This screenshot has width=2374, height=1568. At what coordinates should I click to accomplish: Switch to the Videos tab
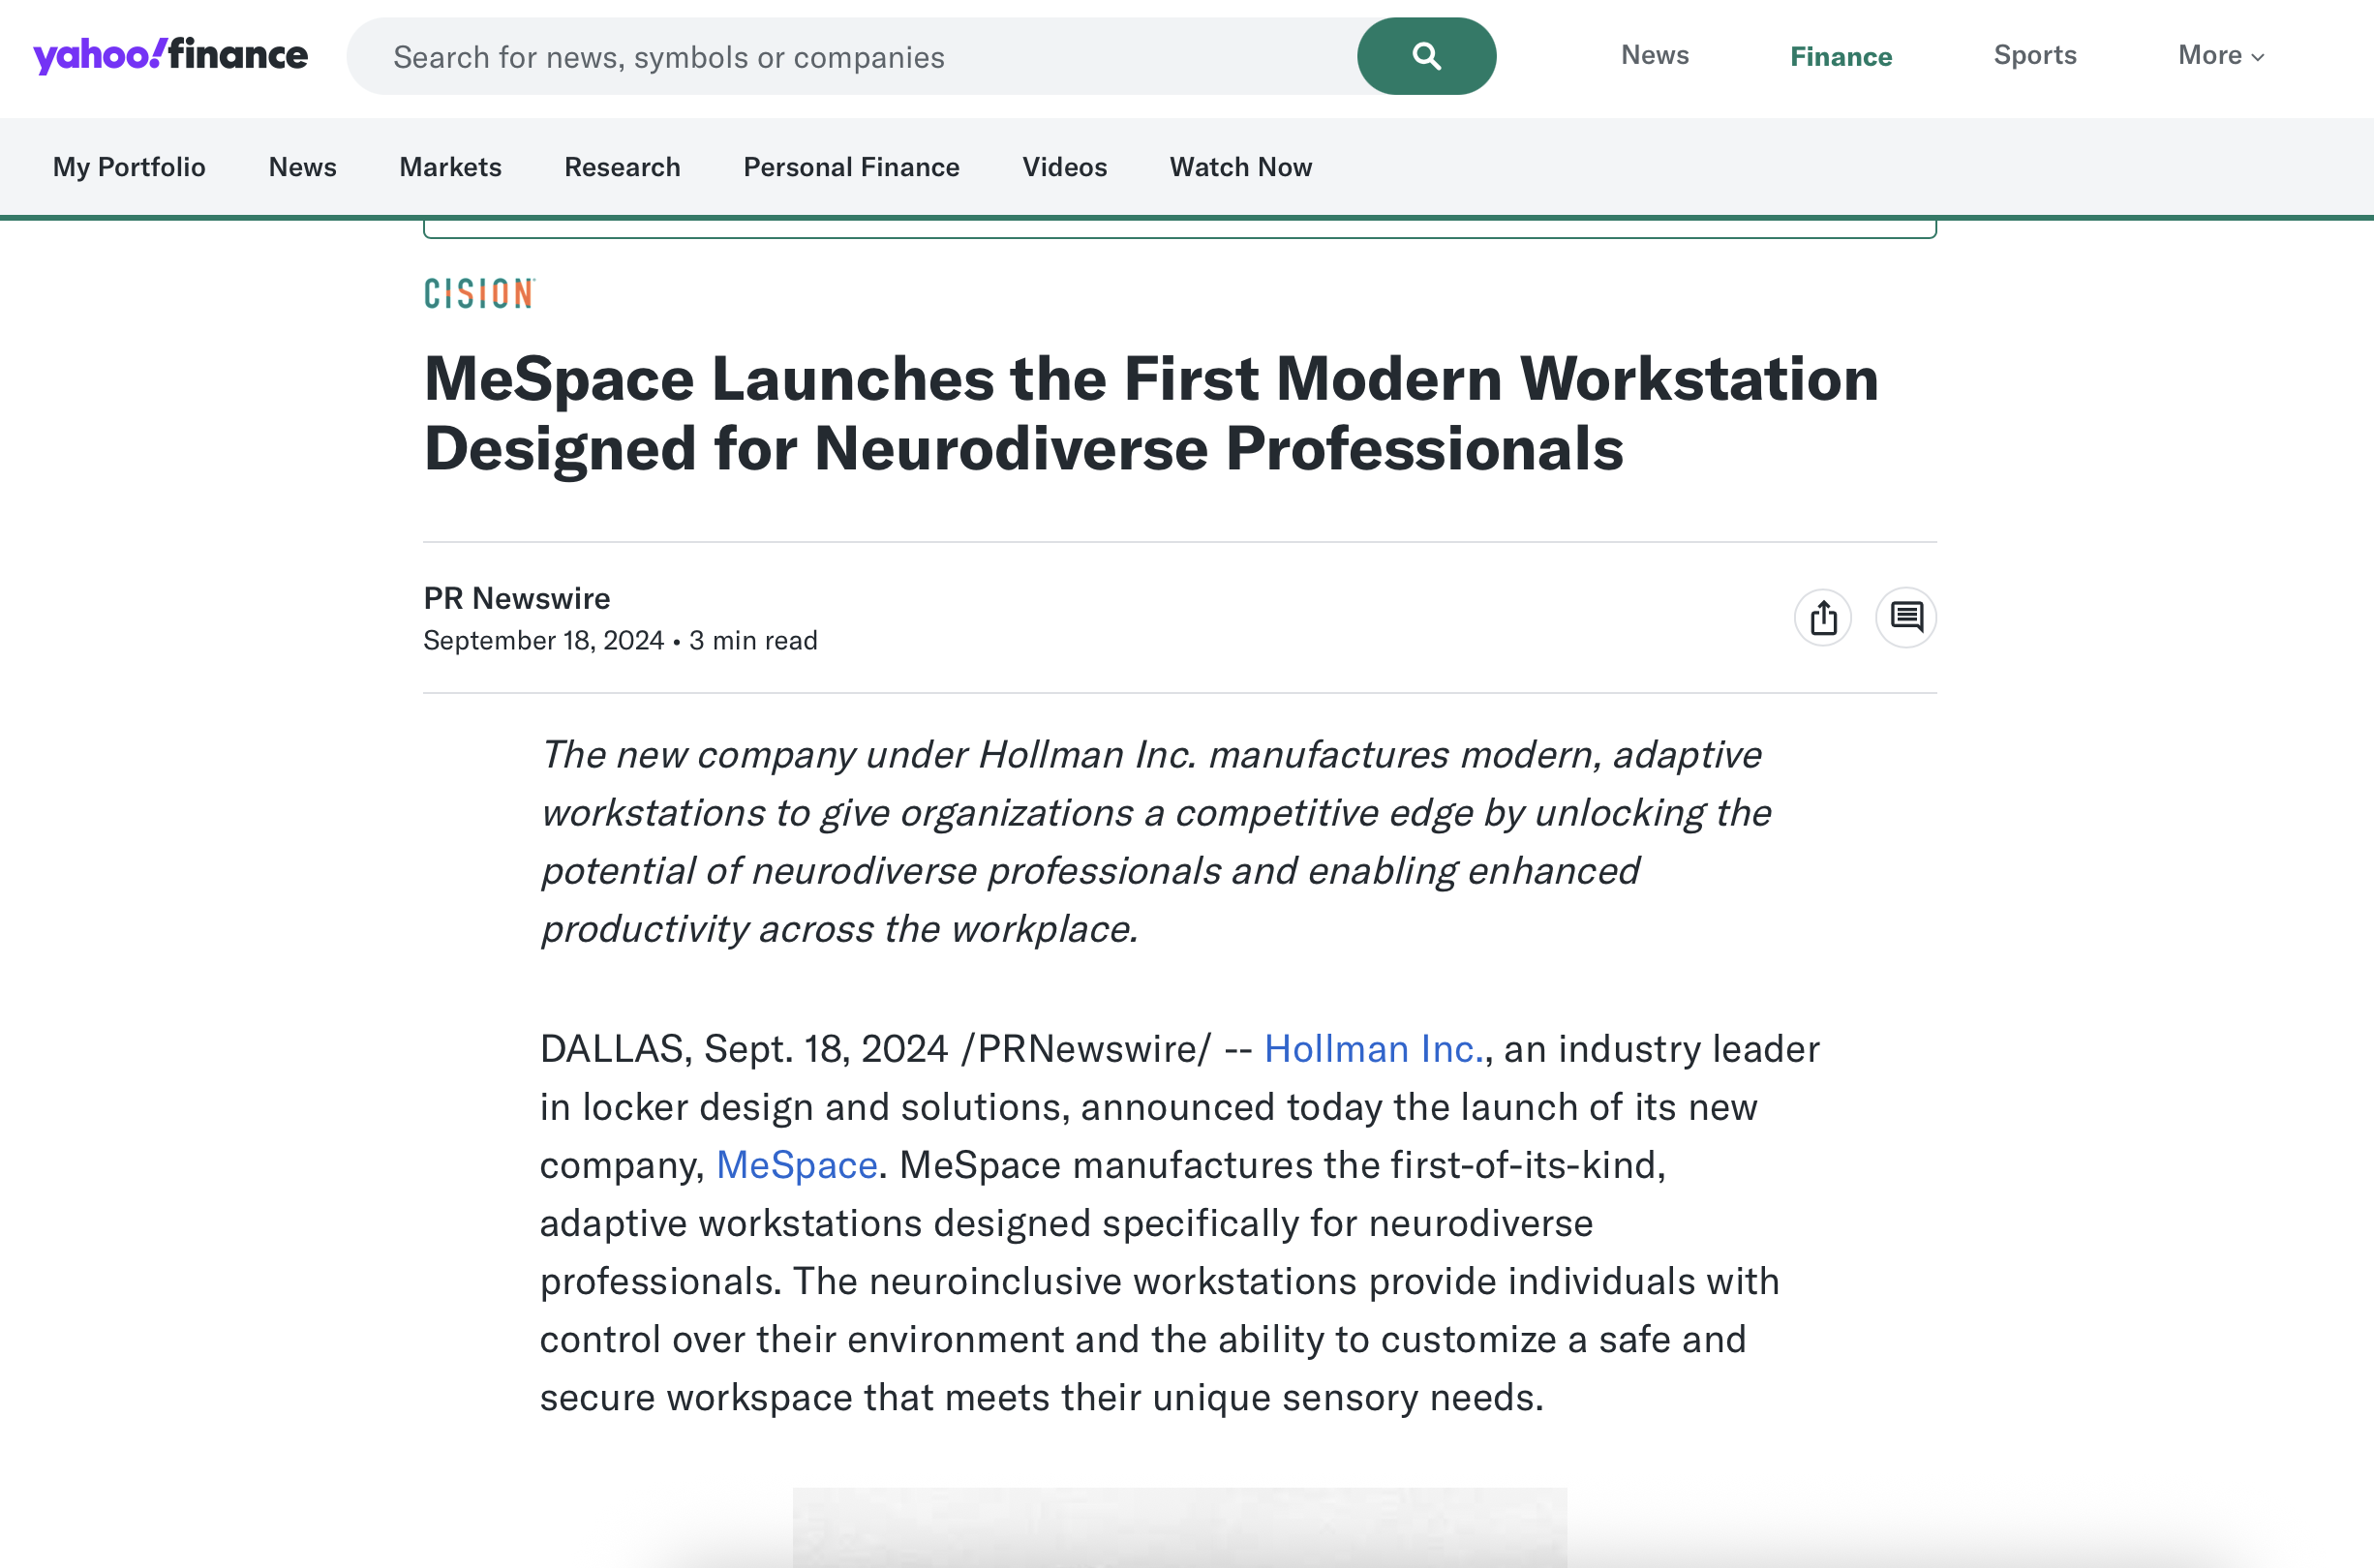click(x=1064, y=167)
